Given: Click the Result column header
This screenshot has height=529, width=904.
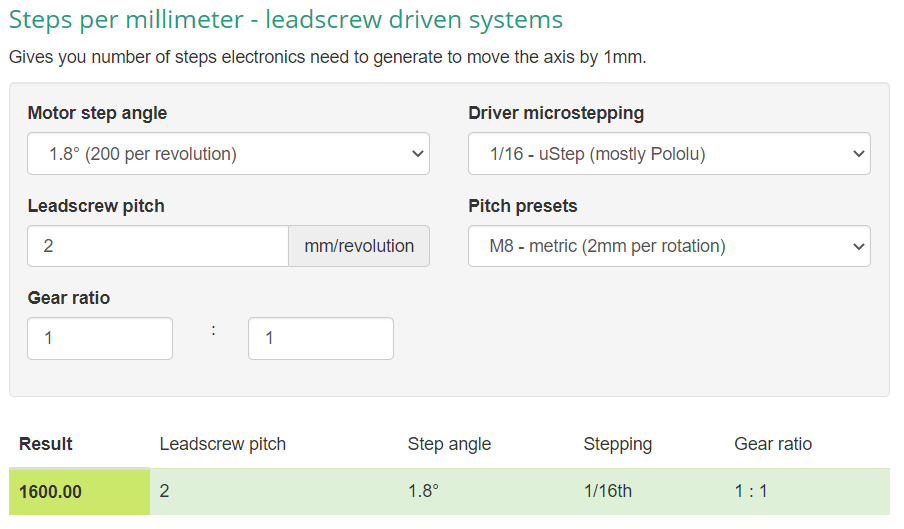Looking at the screenshot, I should (46, 444).
